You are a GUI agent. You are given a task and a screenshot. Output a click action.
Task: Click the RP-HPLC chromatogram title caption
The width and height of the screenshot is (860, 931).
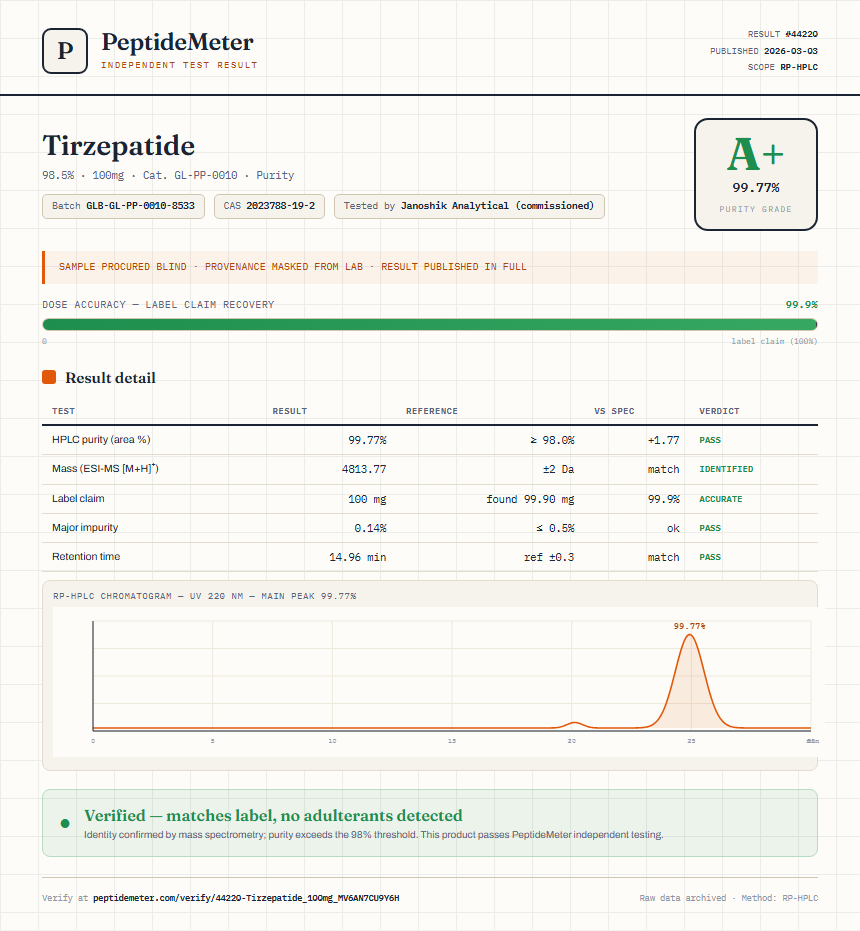204,596
